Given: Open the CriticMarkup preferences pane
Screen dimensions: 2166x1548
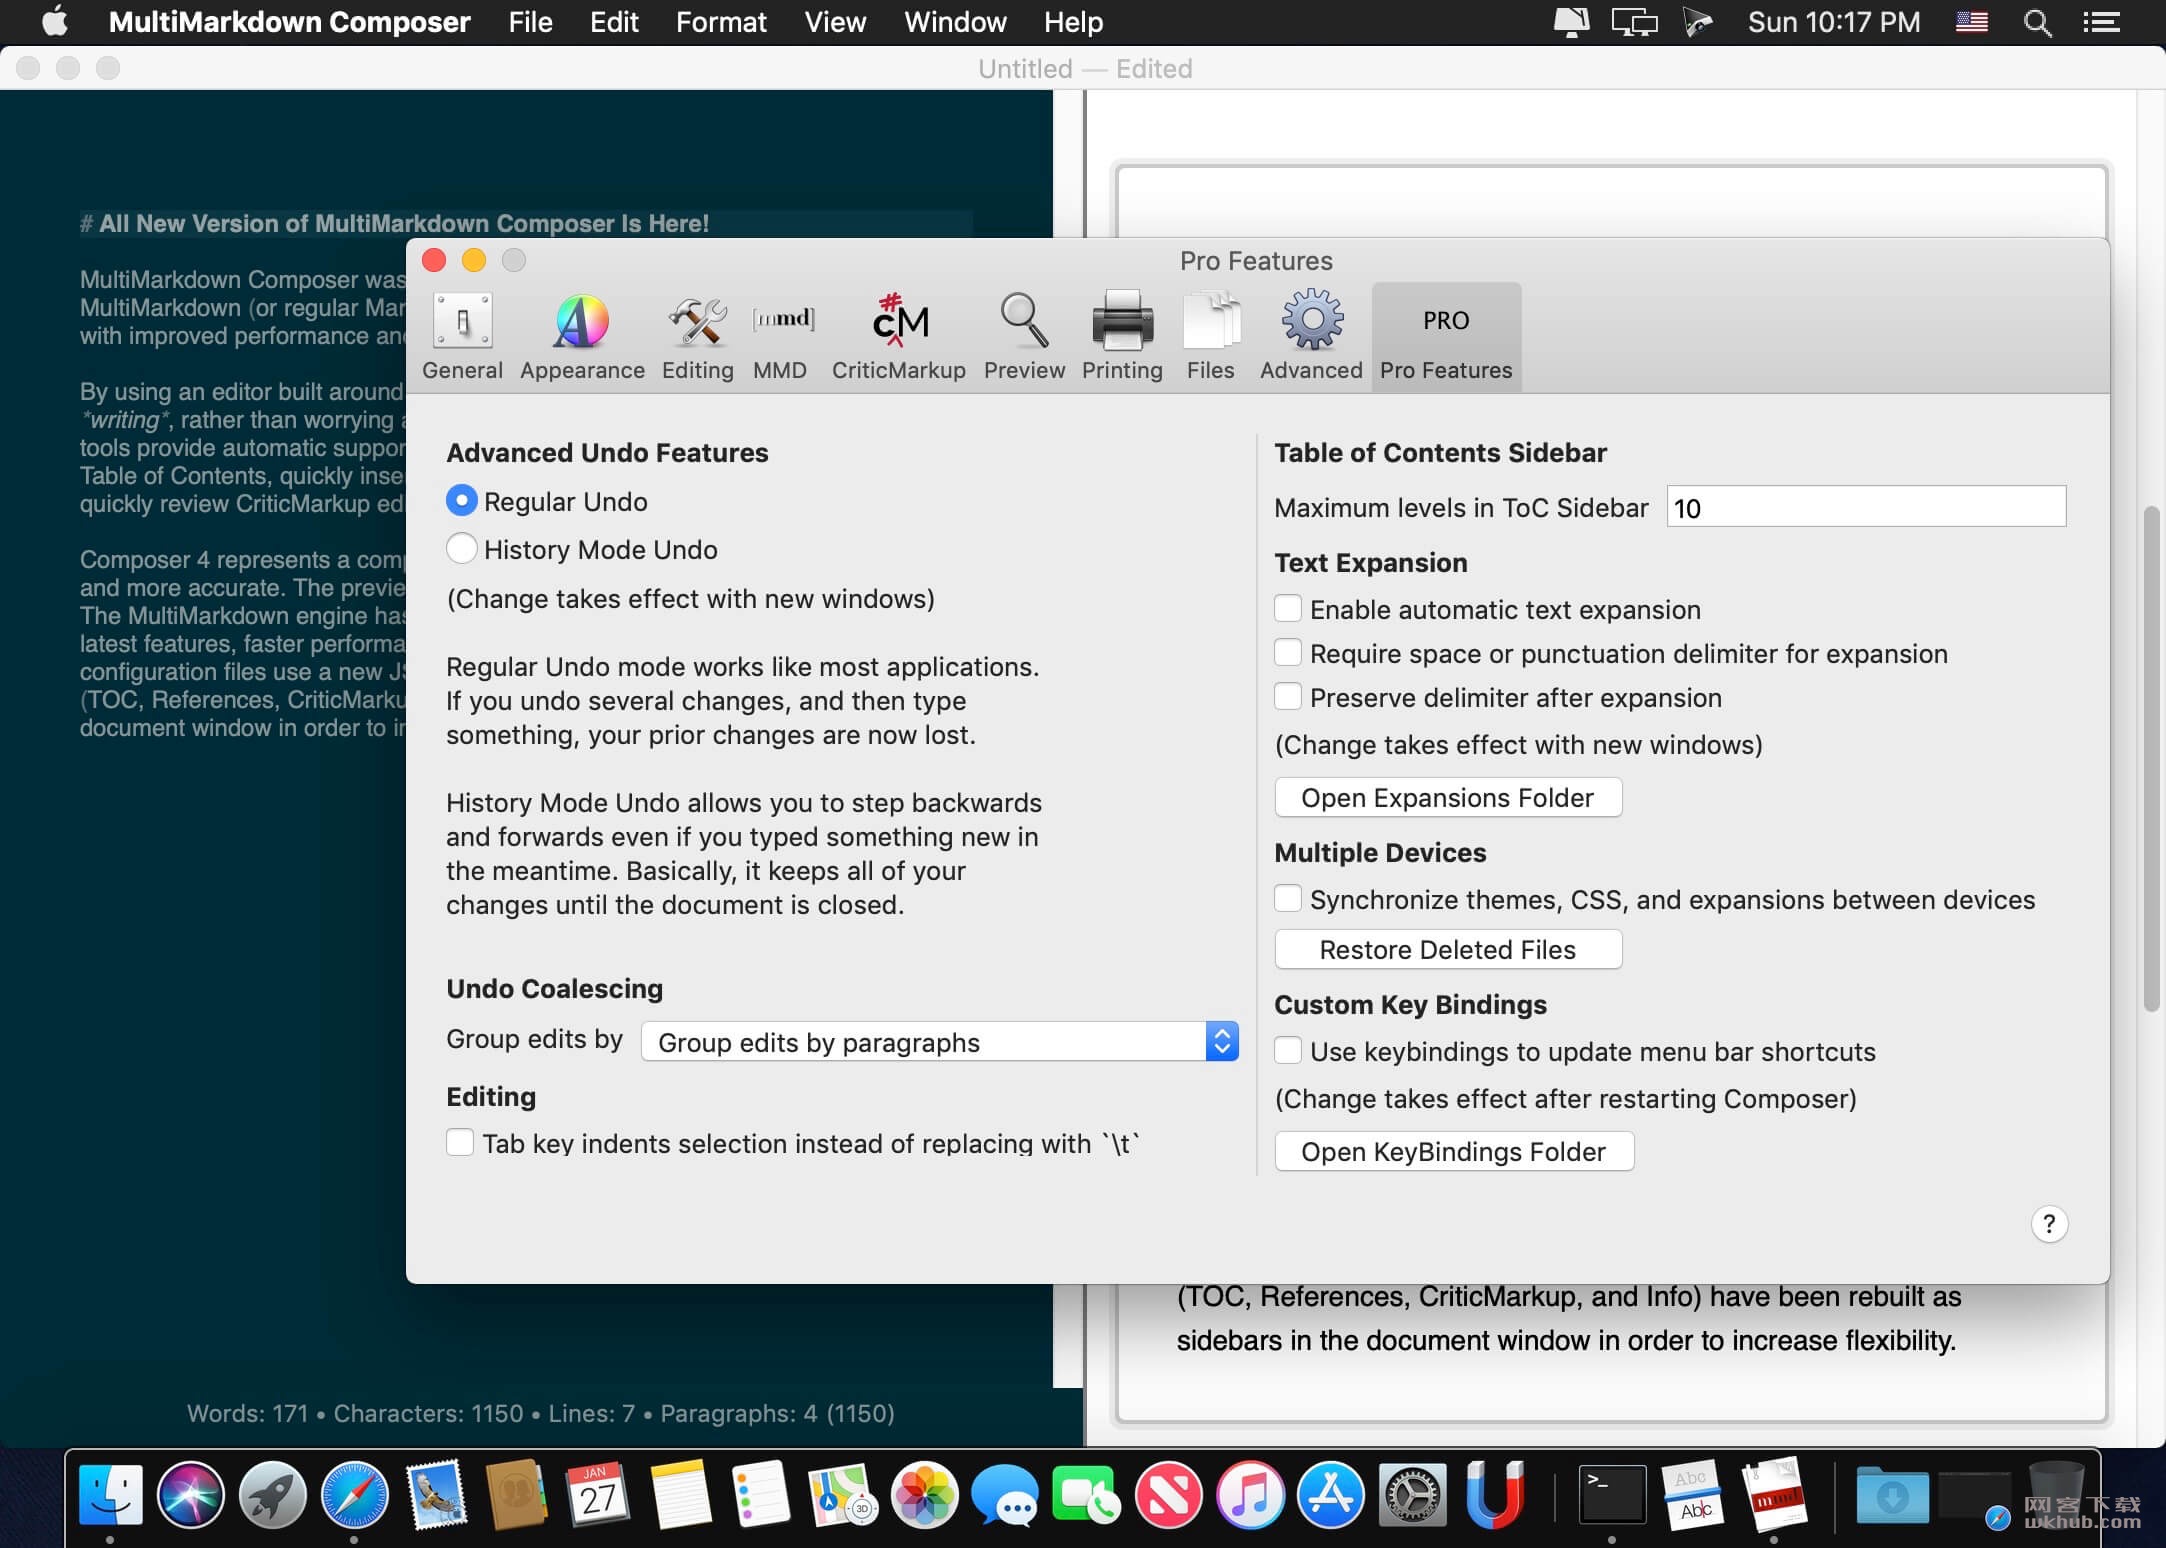Looking at the screenshot, I should pyautogui.click(x=899, y=337).
